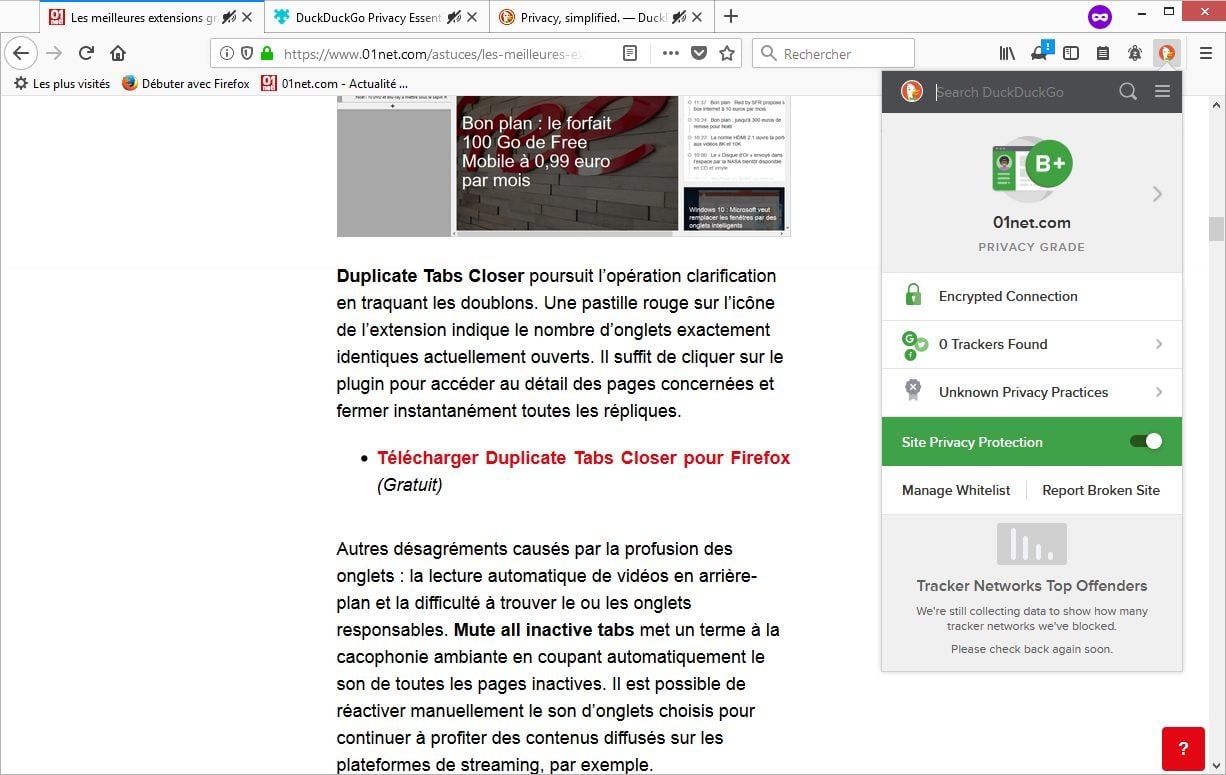Show sidebars icon

[1071, 53]
